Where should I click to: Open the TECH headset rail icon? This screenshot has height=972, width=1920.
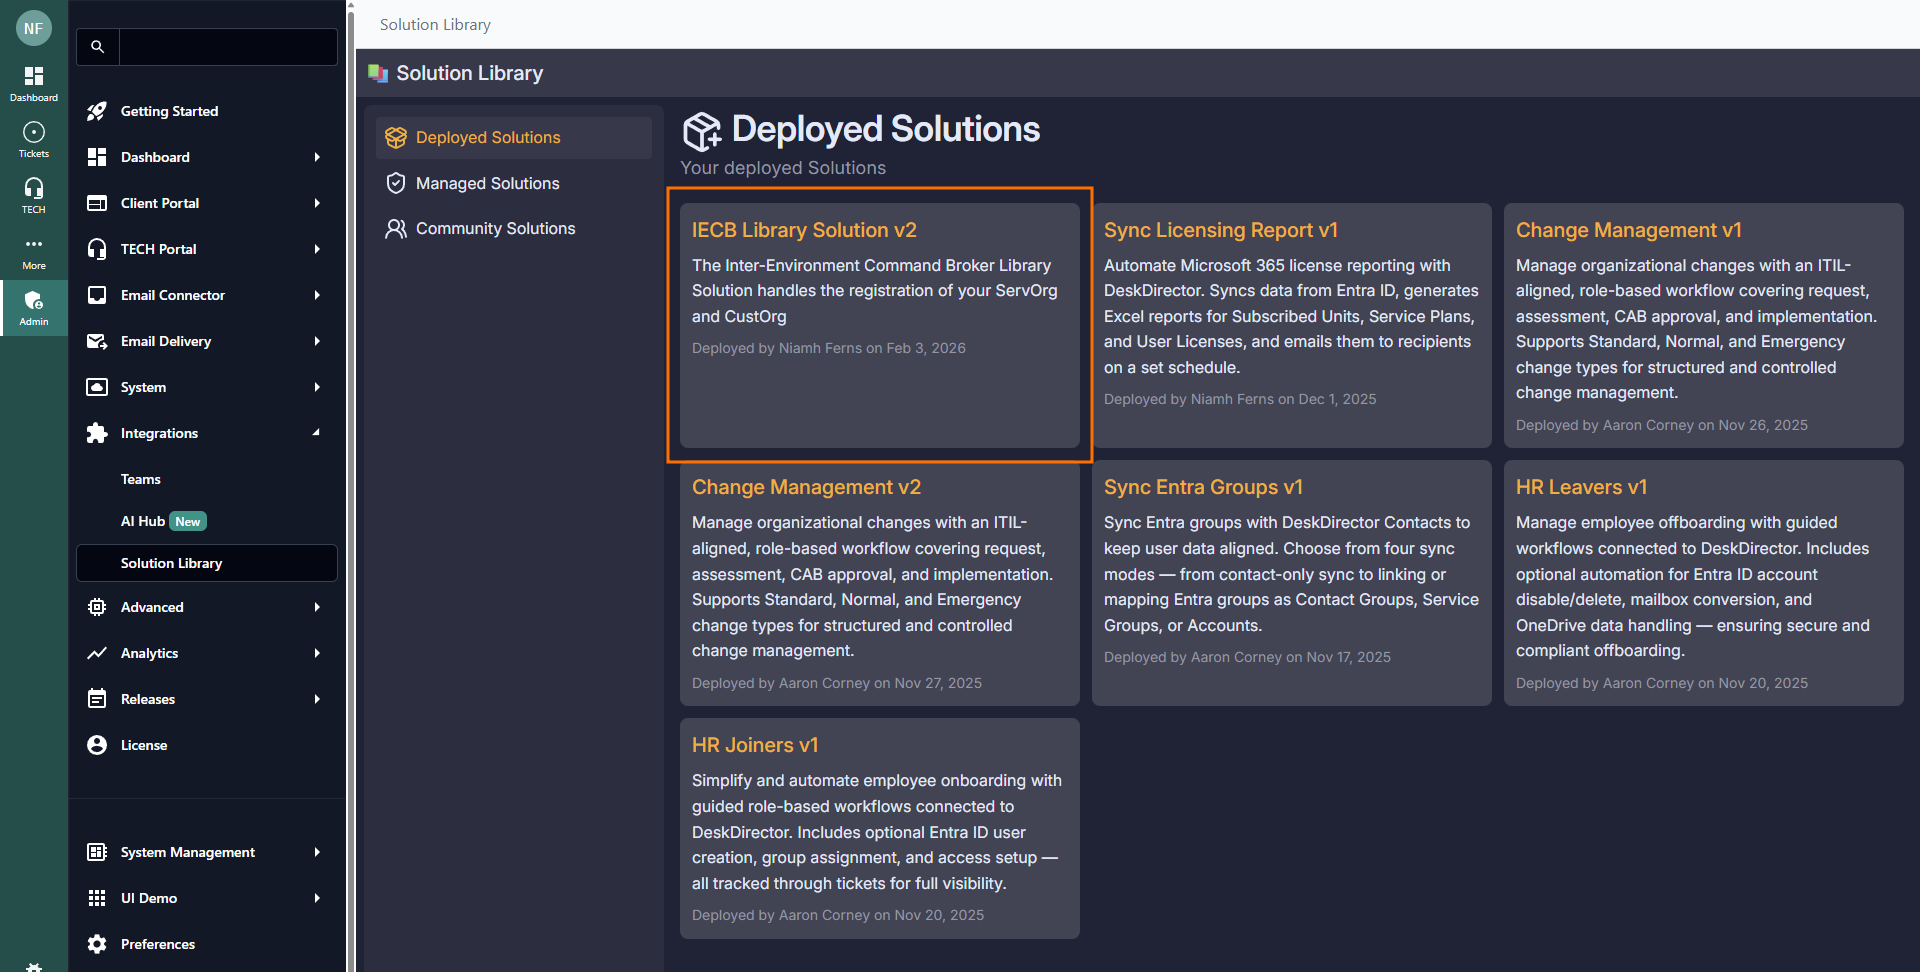pyautogui.click(x=34, y=196)
